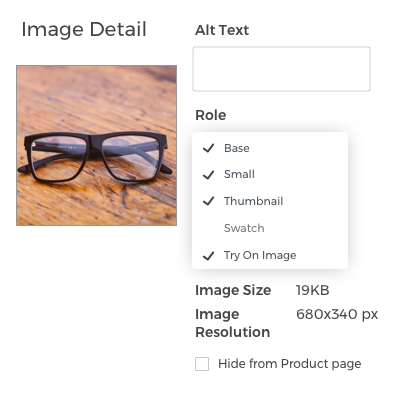Click the Image Detail heading
The width and height of the screenshot is (400, 400).
point(84,29)
